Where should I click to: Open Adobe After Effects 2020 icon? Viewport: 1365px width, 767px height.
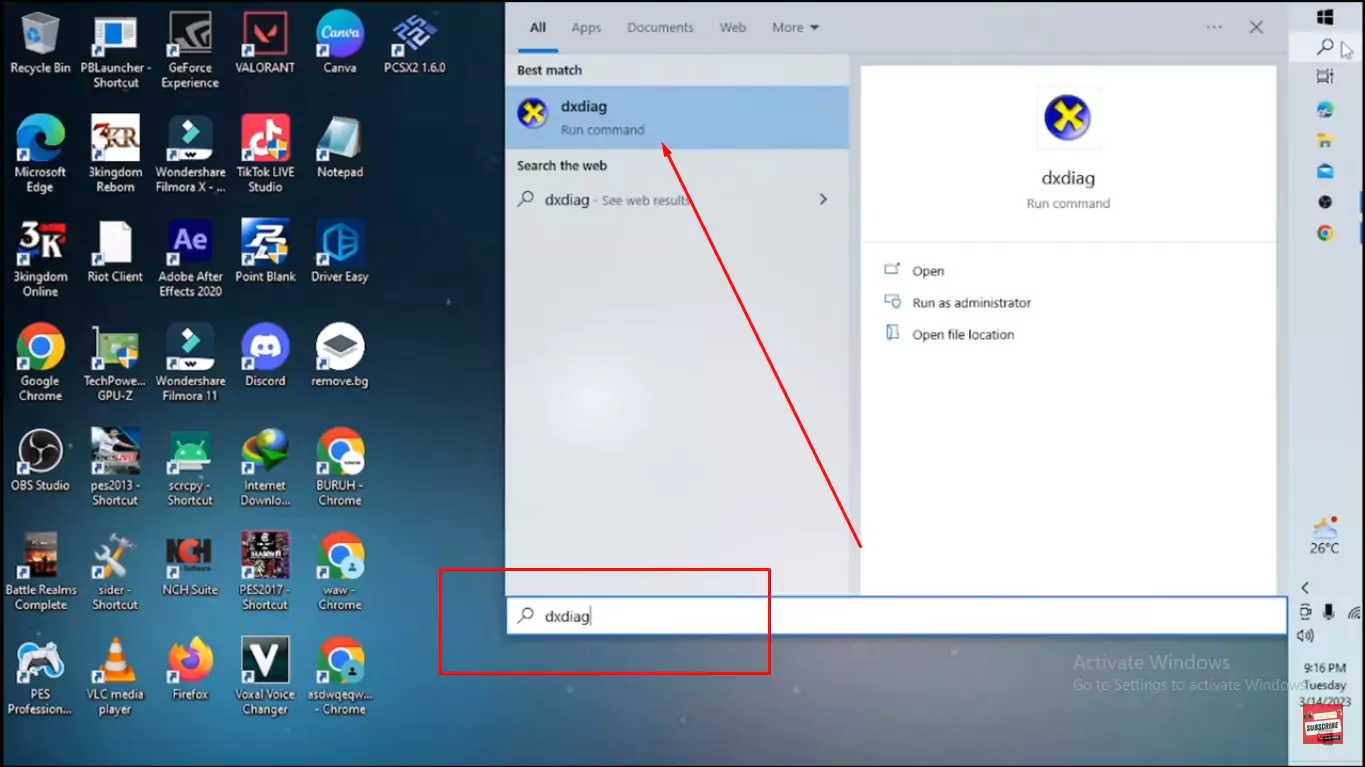190,258
